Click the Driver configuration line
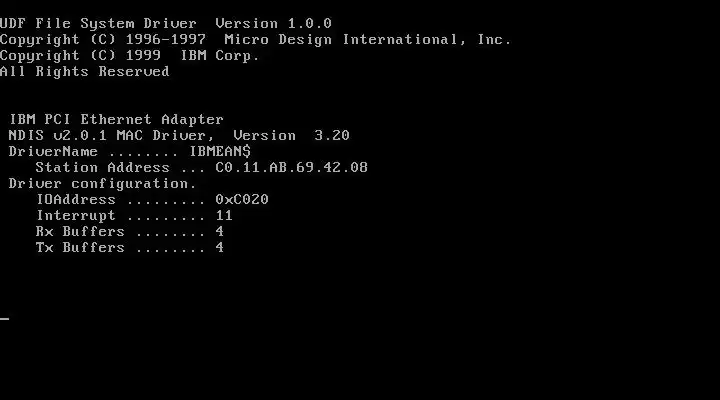This screenshot has height=400, width=720. [102, 184]
